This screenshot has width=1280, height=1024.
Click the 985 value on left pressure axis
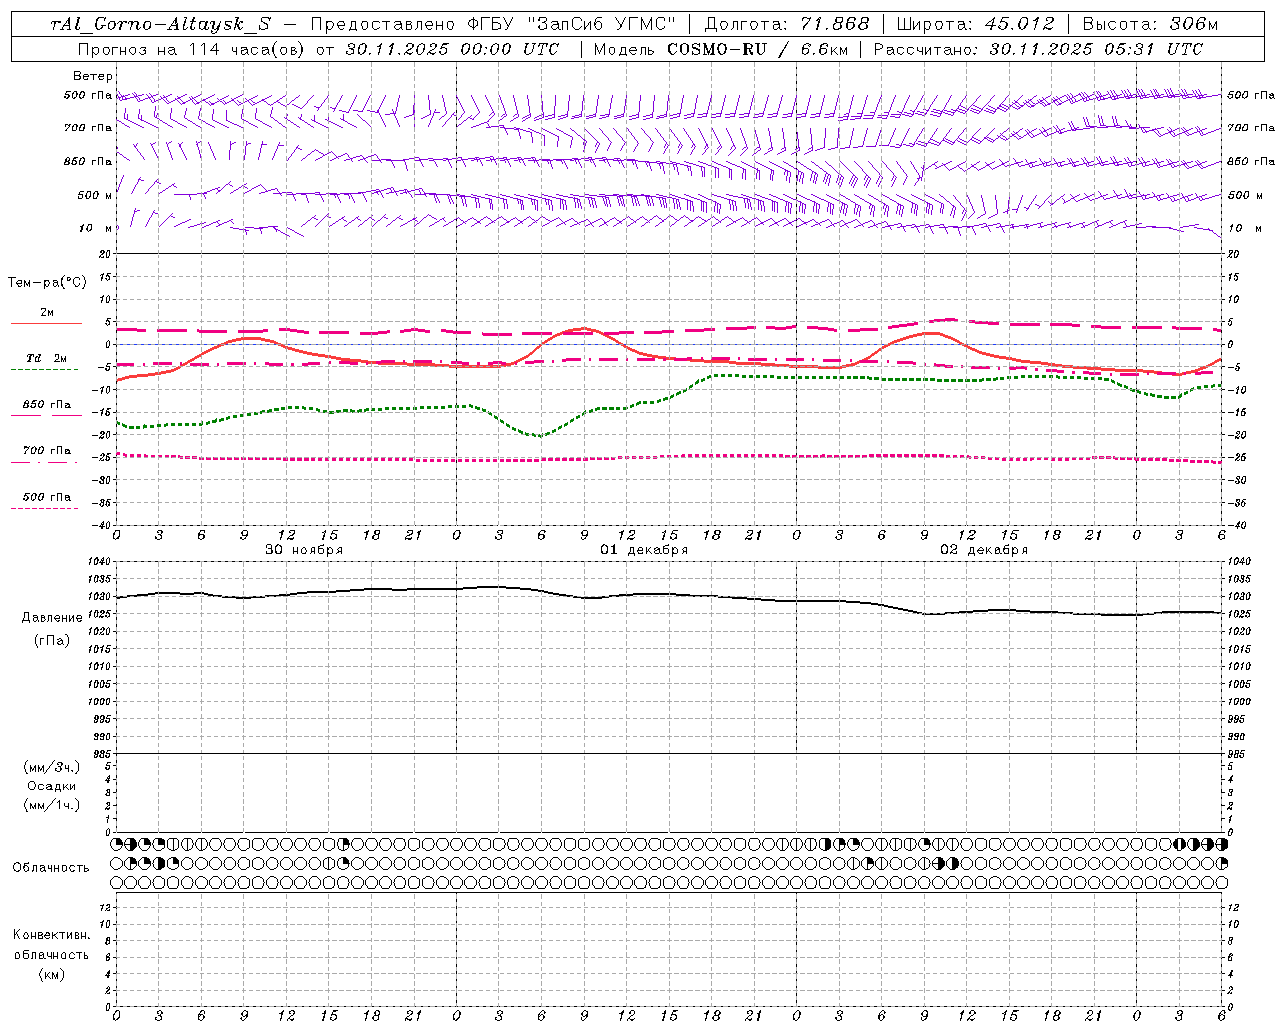(103, 754)
